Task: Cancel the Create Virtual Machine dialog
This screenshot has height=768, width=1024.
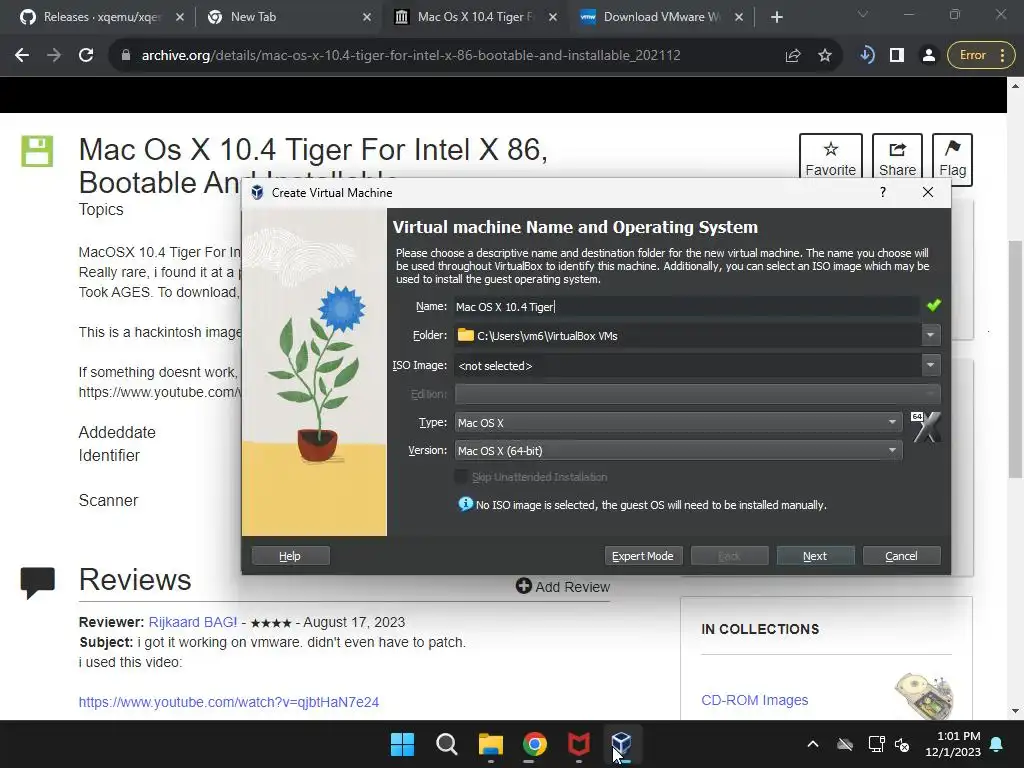Action: (x=901, y=556)
